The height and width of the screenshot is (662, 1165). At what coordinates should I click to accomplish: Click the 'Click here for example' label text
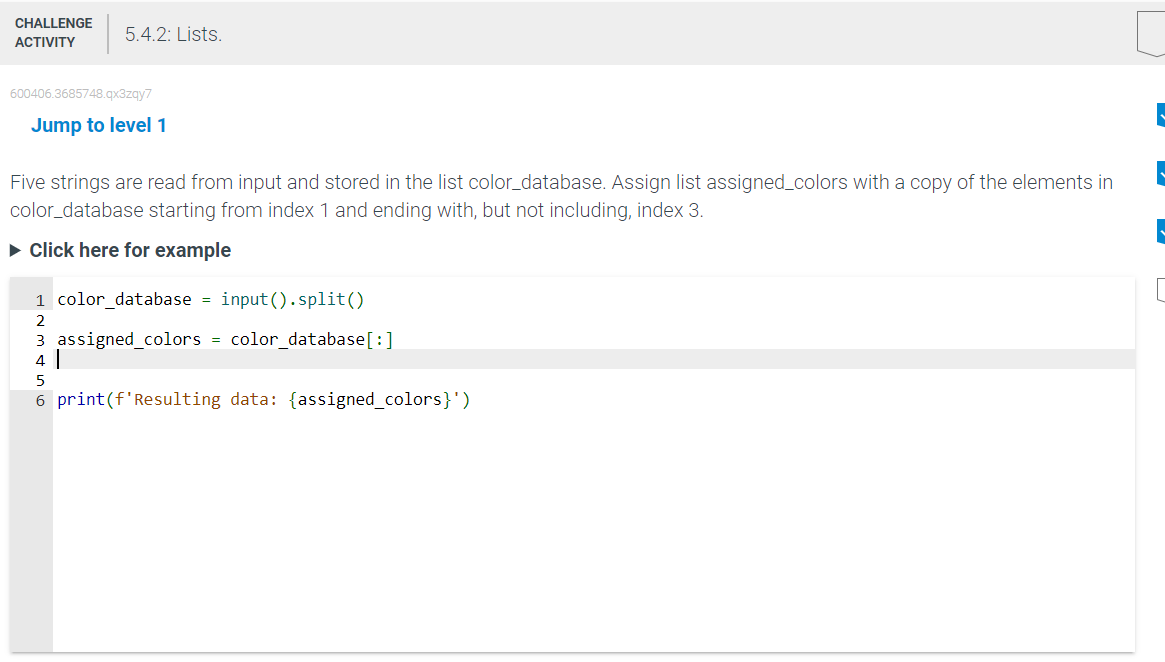click(x=129, y=250)
